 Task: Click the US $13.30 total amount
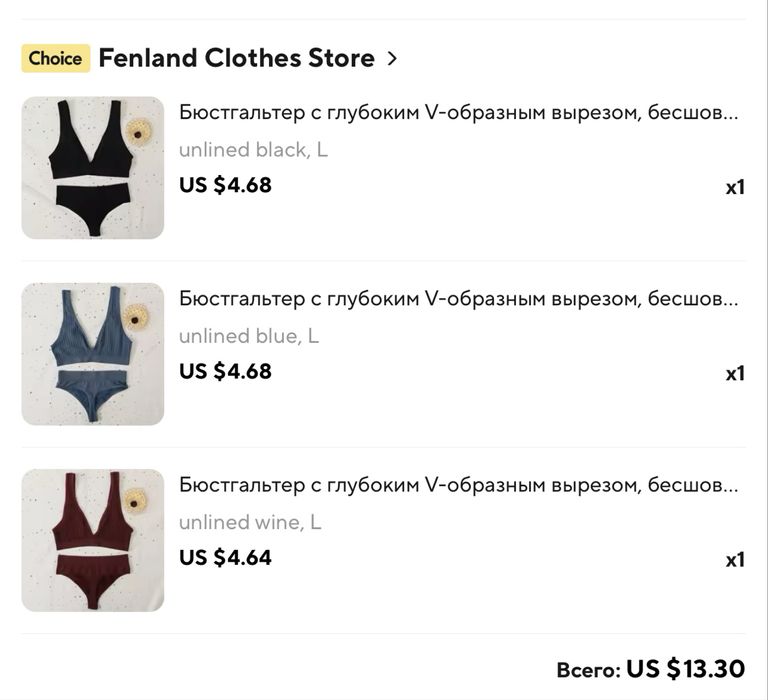tap(686, 668)
